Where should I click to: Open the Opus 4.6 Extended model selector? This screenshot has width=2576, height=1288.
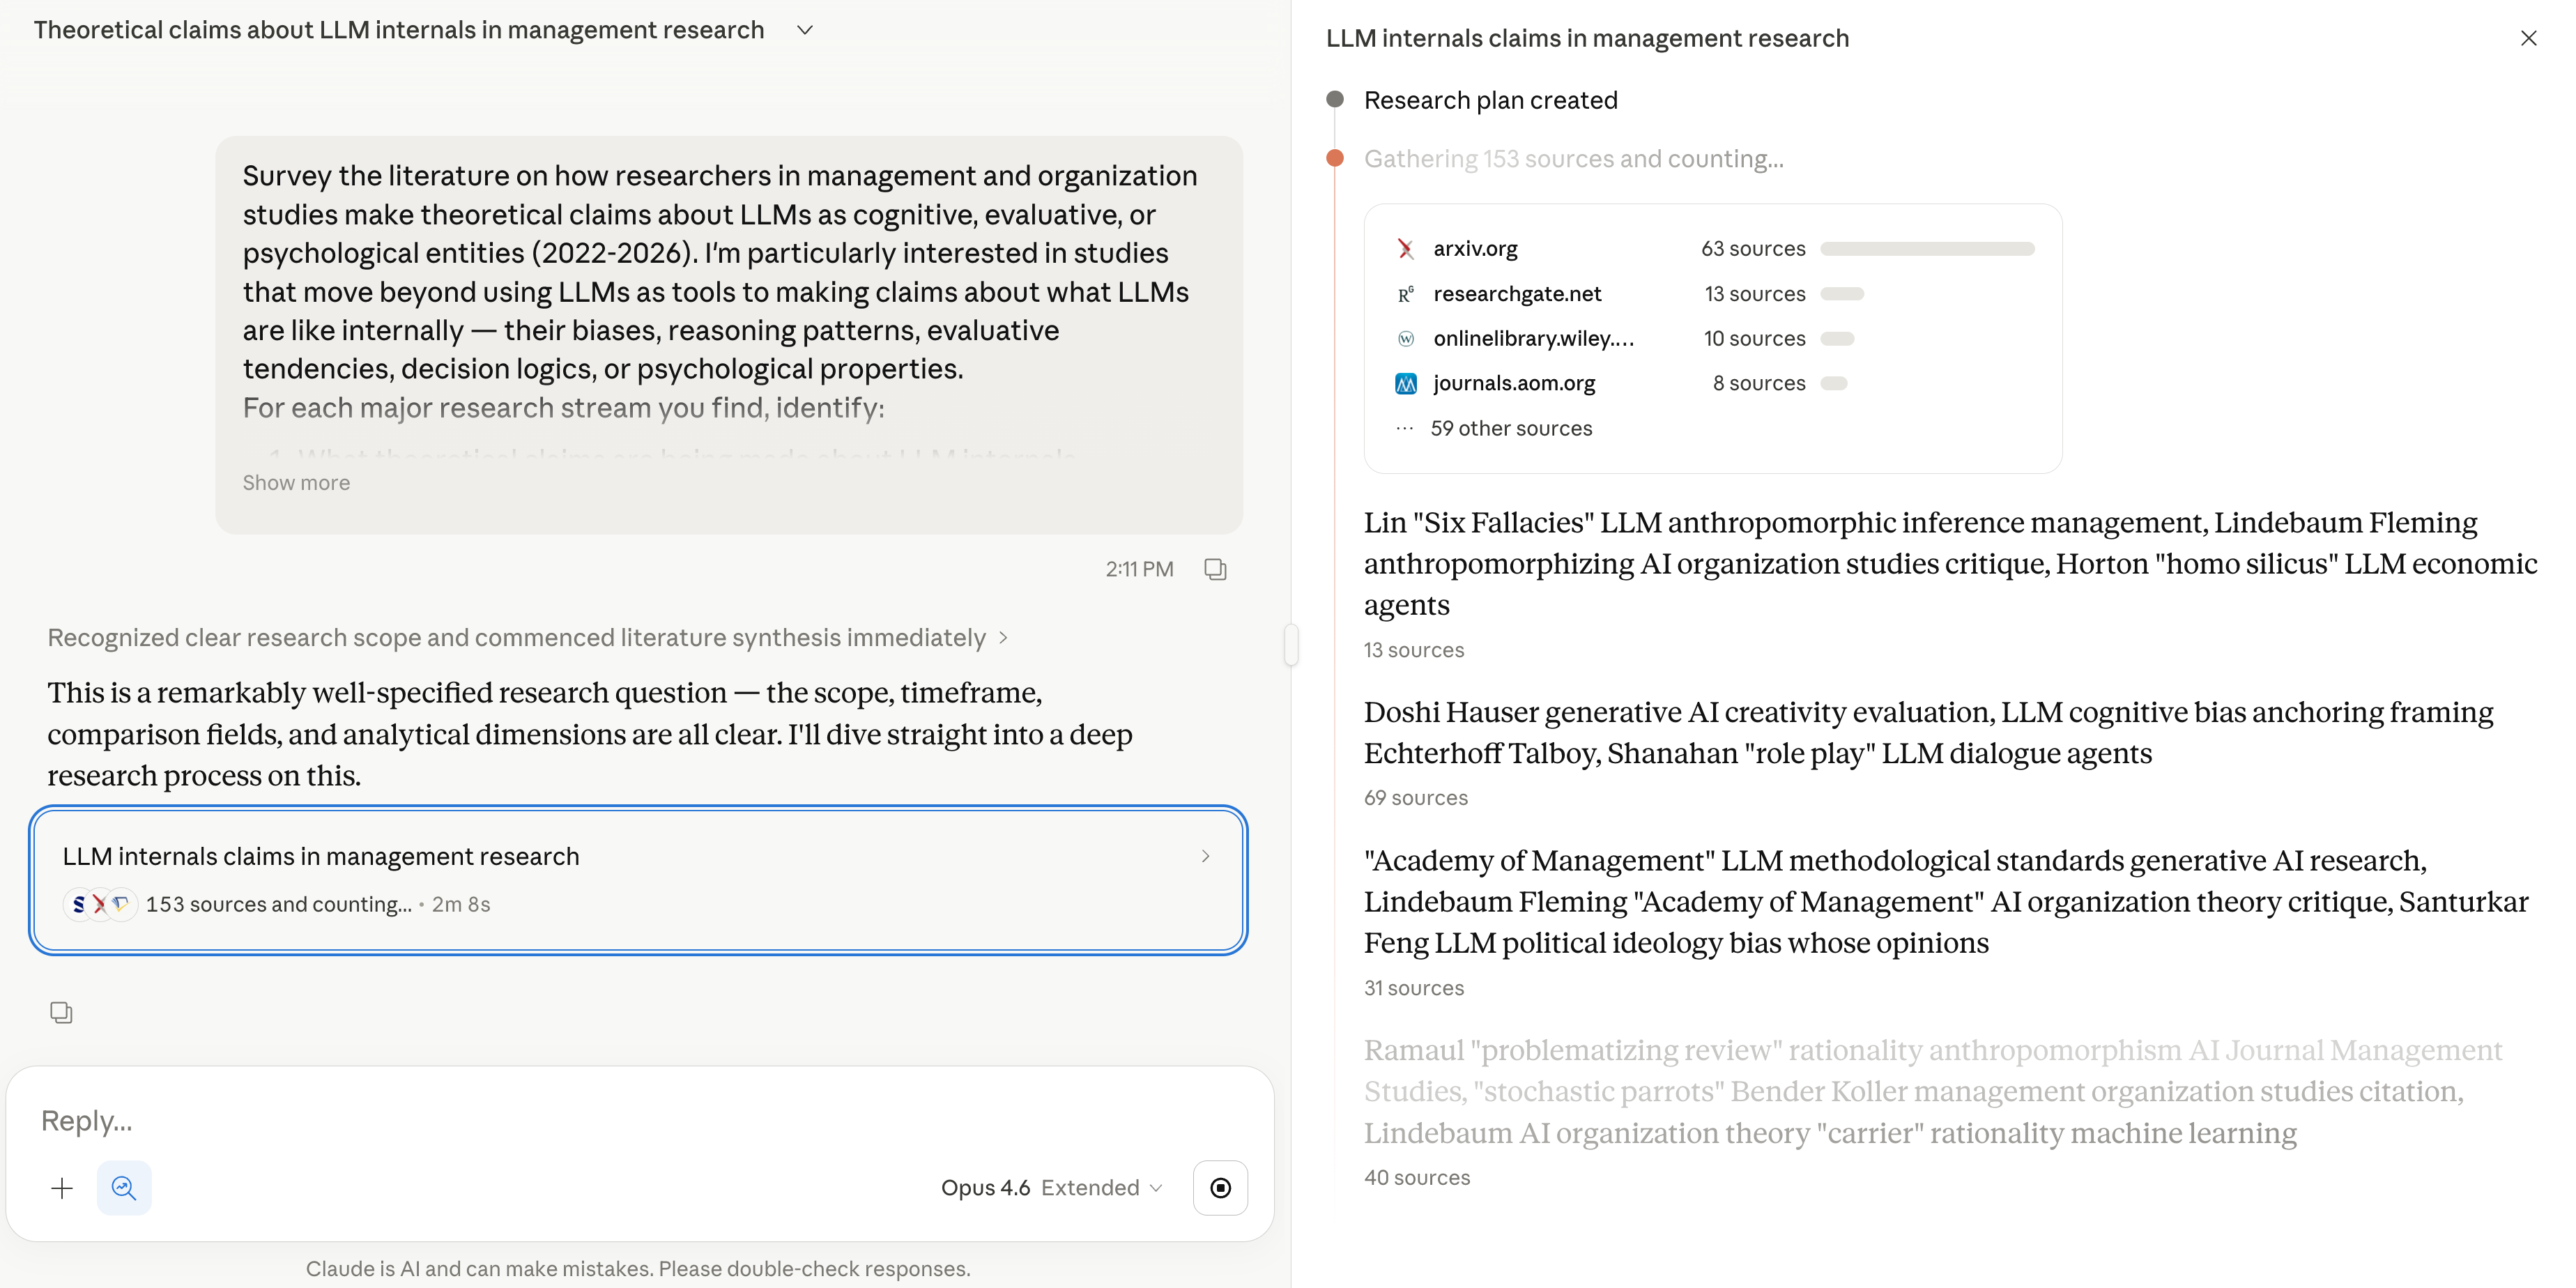[1051, 1187]
